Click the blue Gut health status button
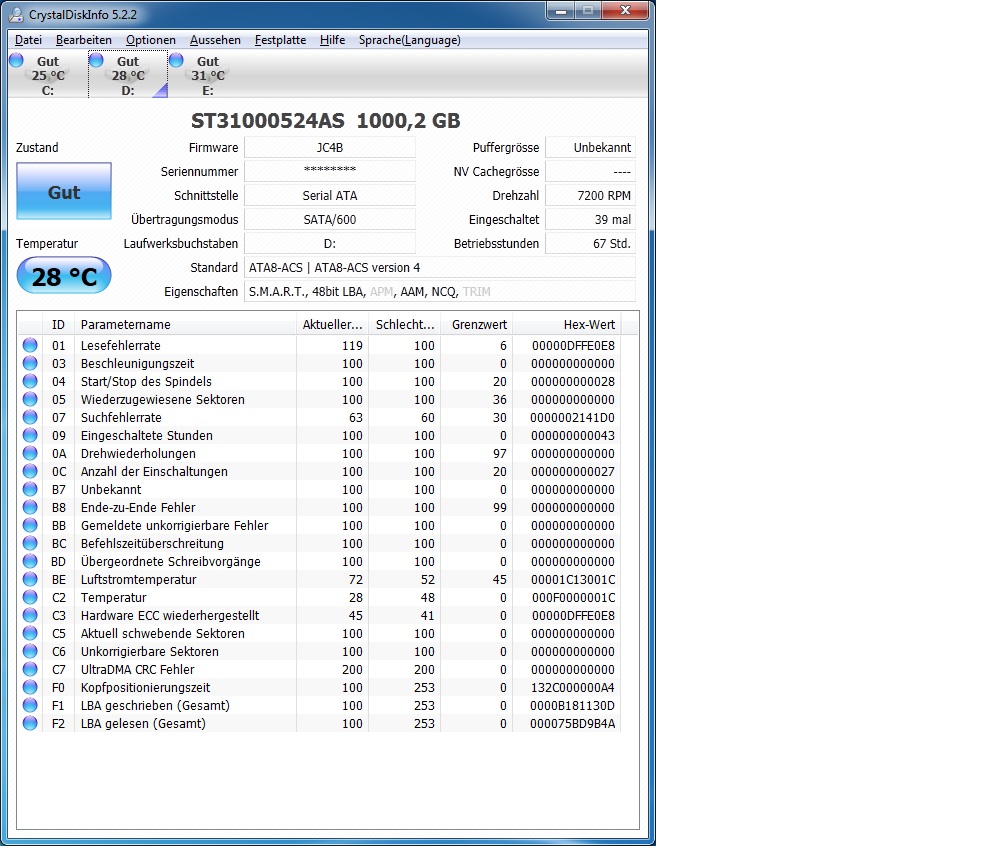The height and width of the screenshot is (846, 1008). (64, 192)
